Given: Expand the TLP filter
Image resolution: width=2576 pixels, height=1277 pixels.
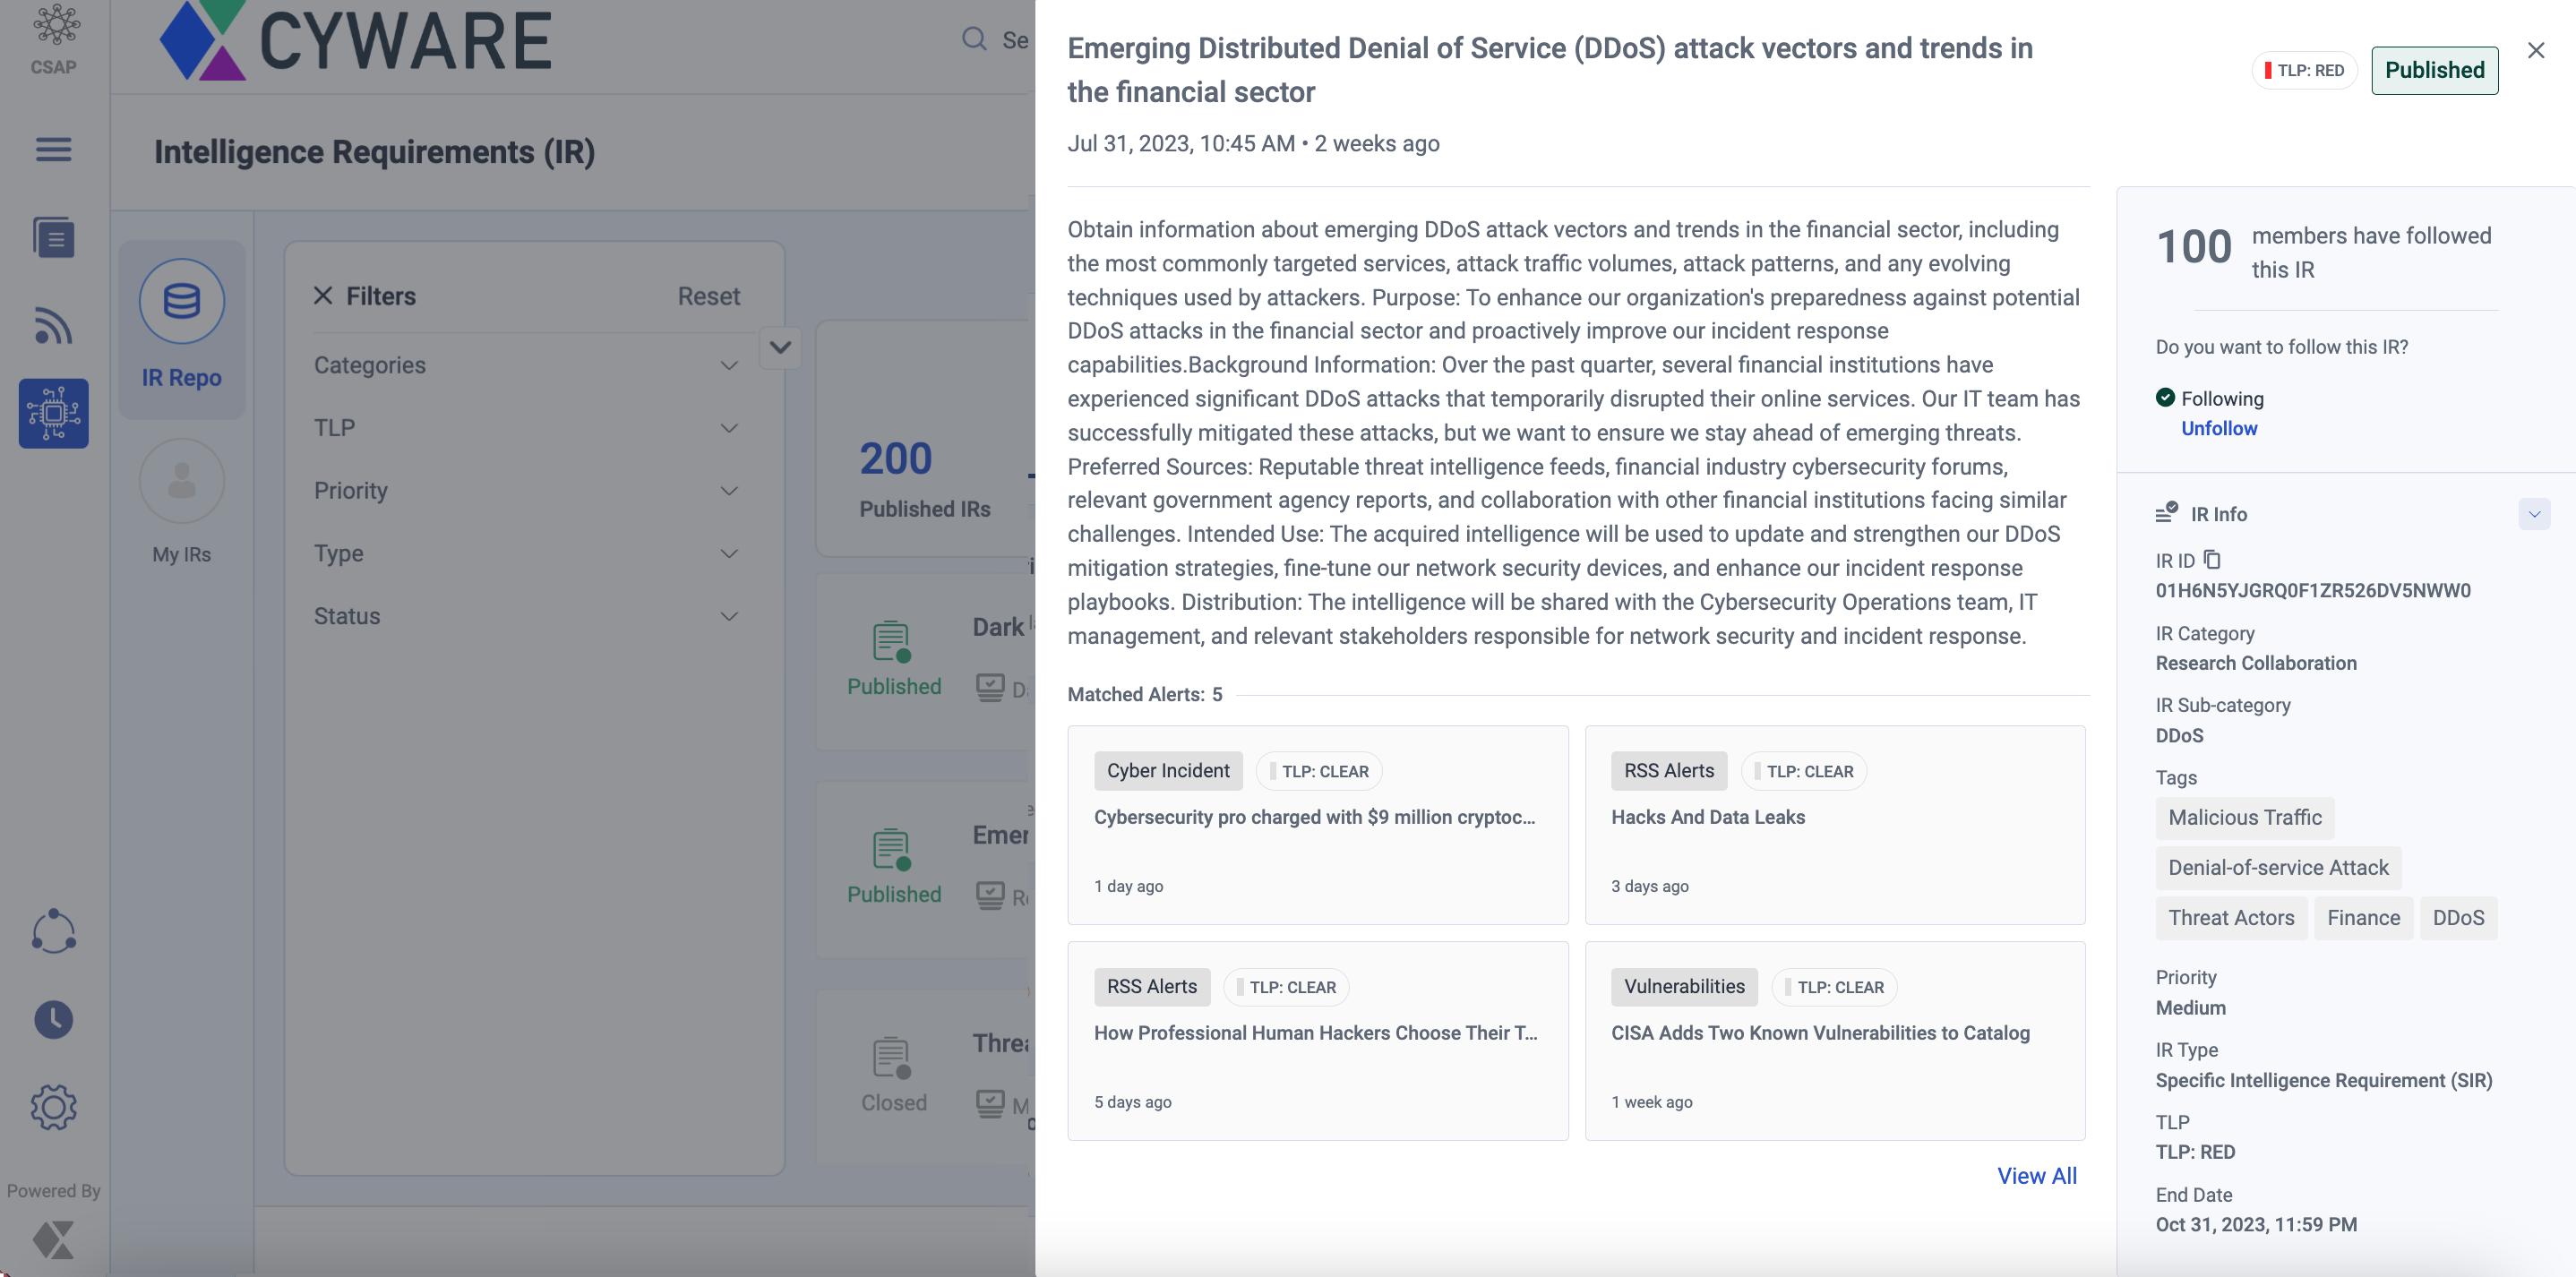Looking at the screenshot, I should [526, 428].
